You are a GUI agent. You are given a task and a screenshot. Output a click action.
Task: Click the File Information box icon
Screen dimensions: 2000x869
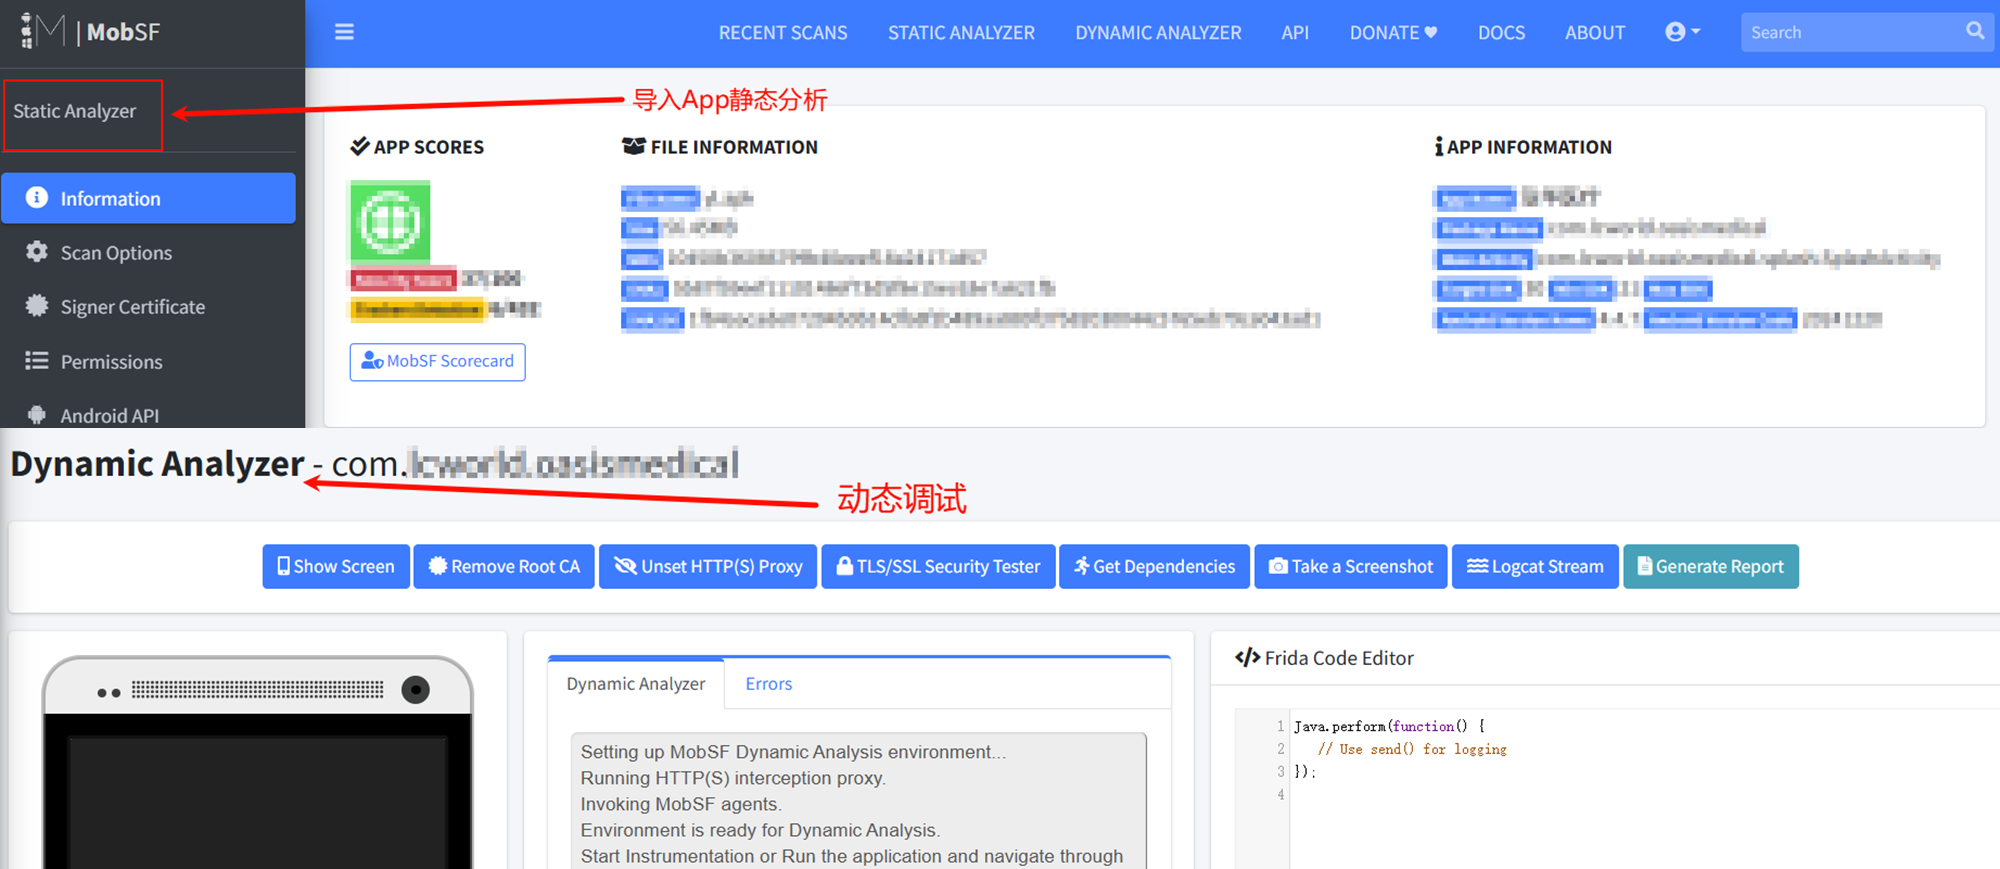pos(633,147)
